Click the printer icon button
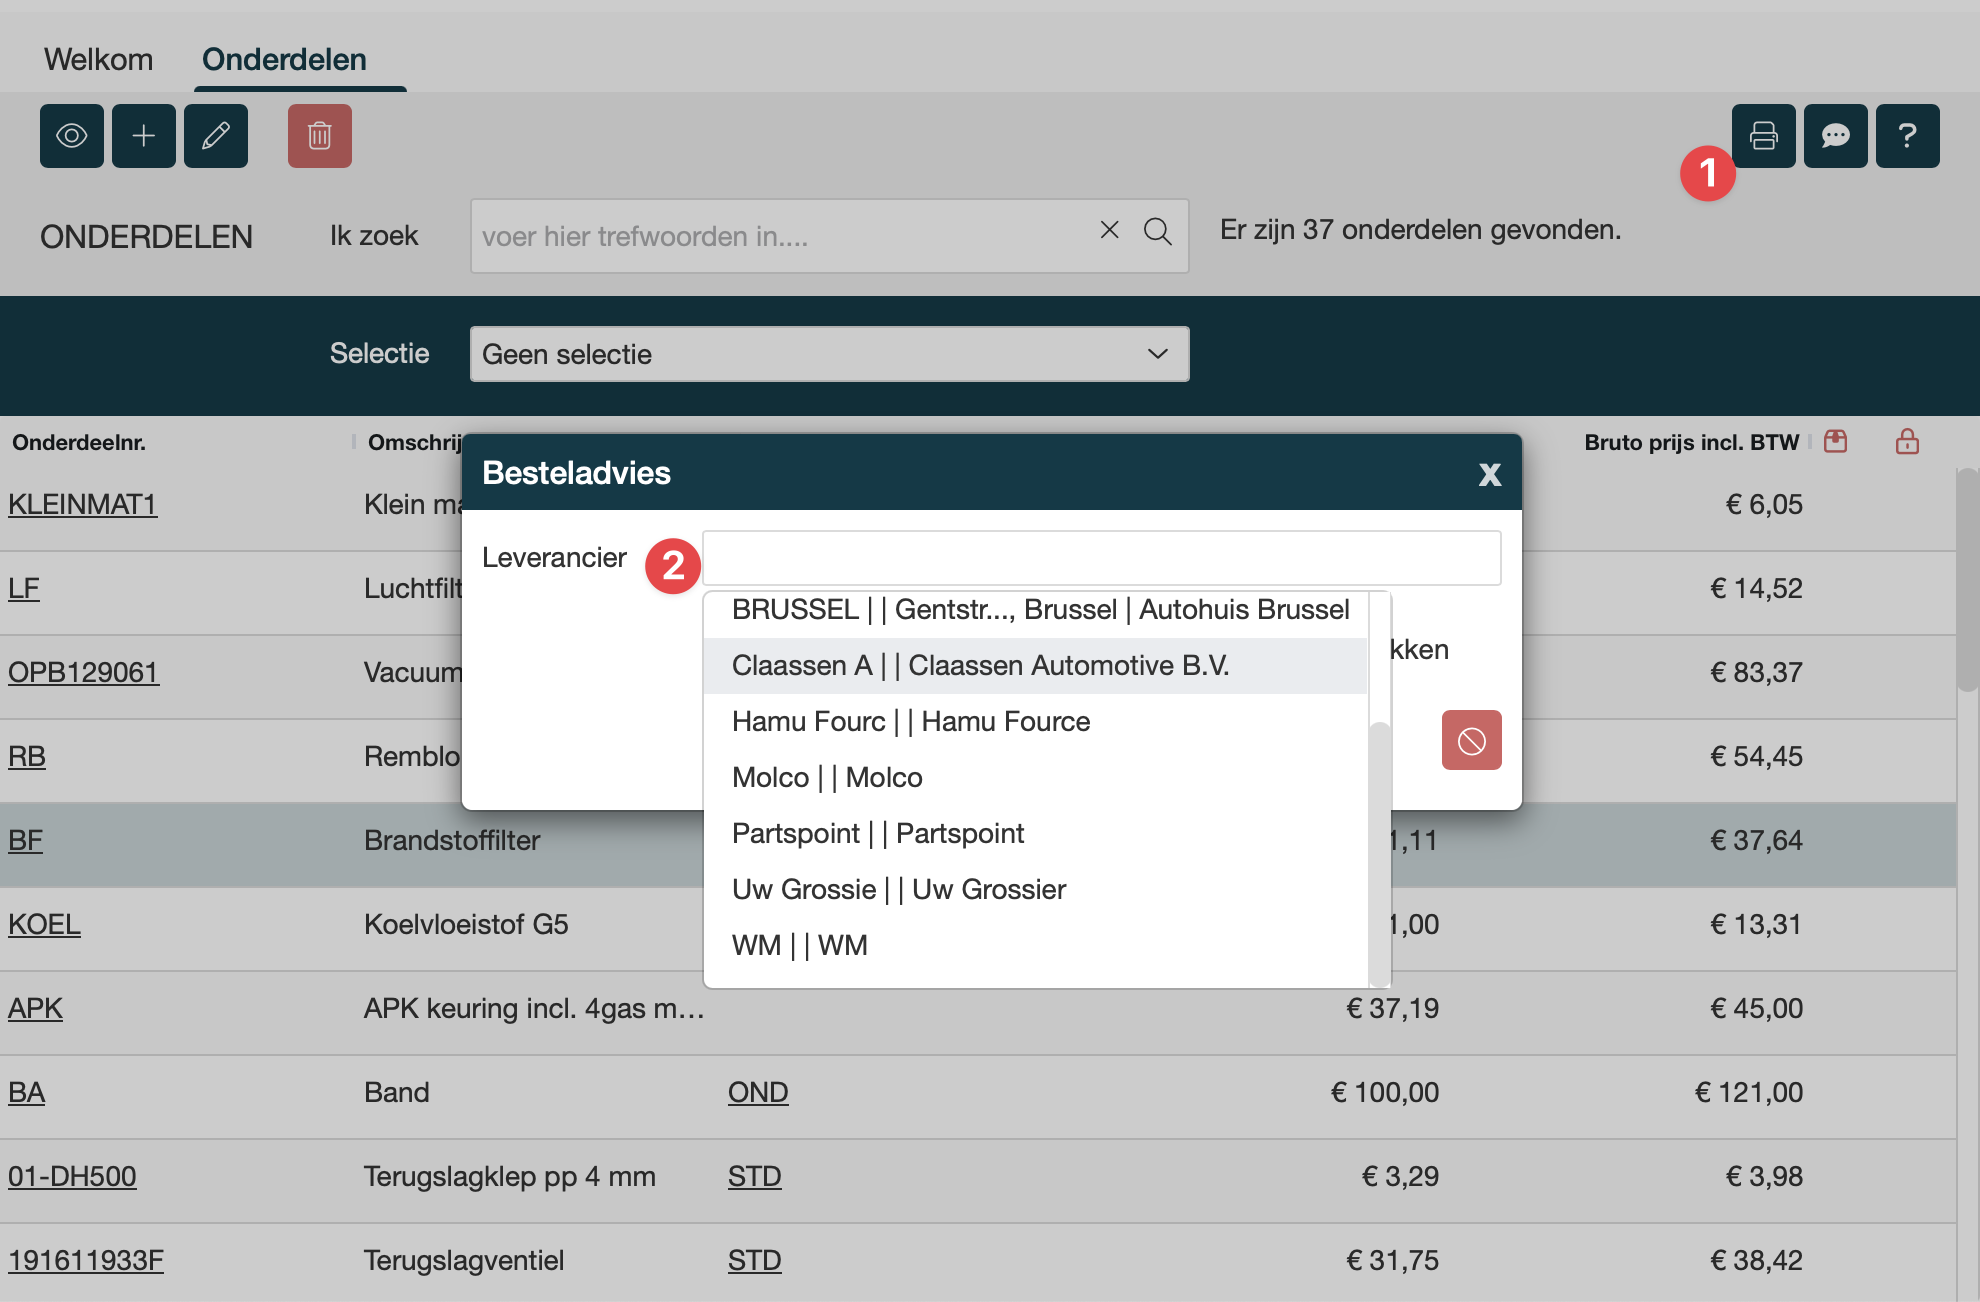 pyautogui.click(x=1764, y=136)
